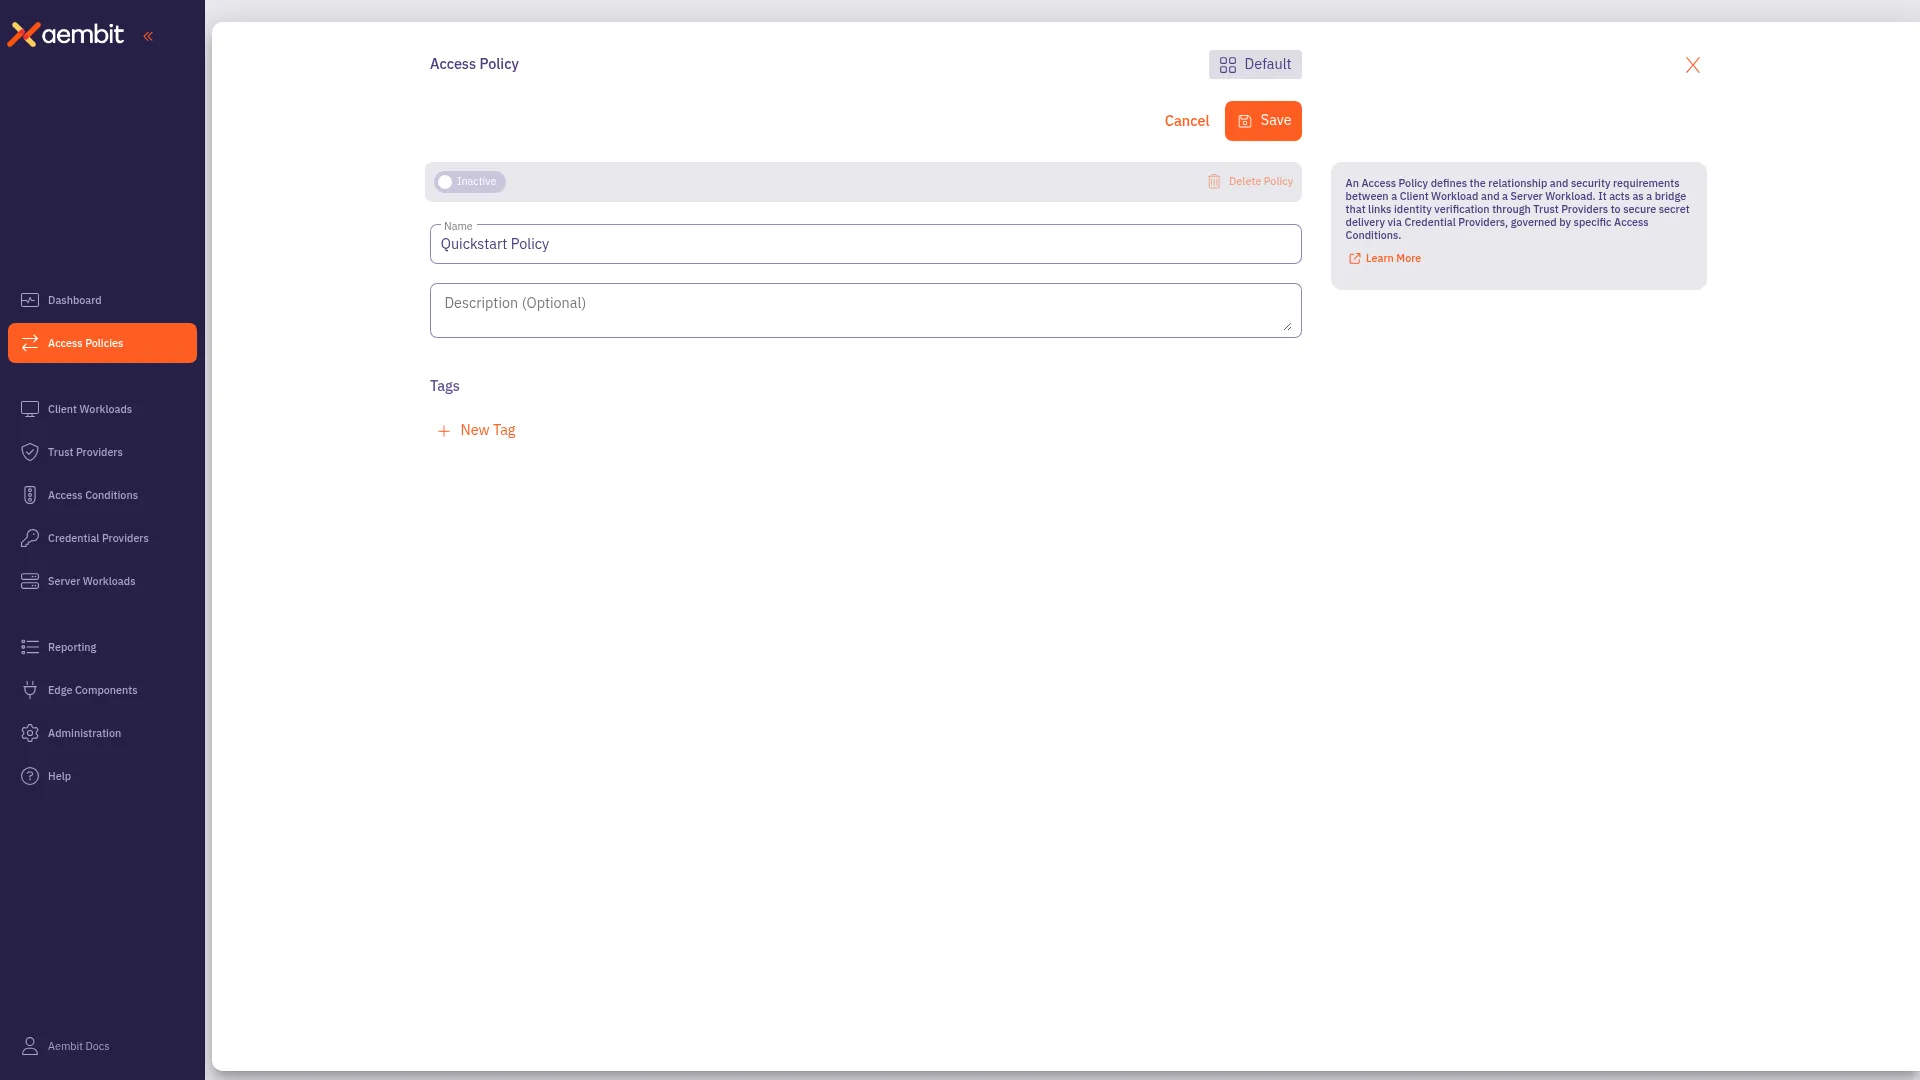Click the Aembit logo
This screenshot has height=1080, width=1920.
click(66, 35)
